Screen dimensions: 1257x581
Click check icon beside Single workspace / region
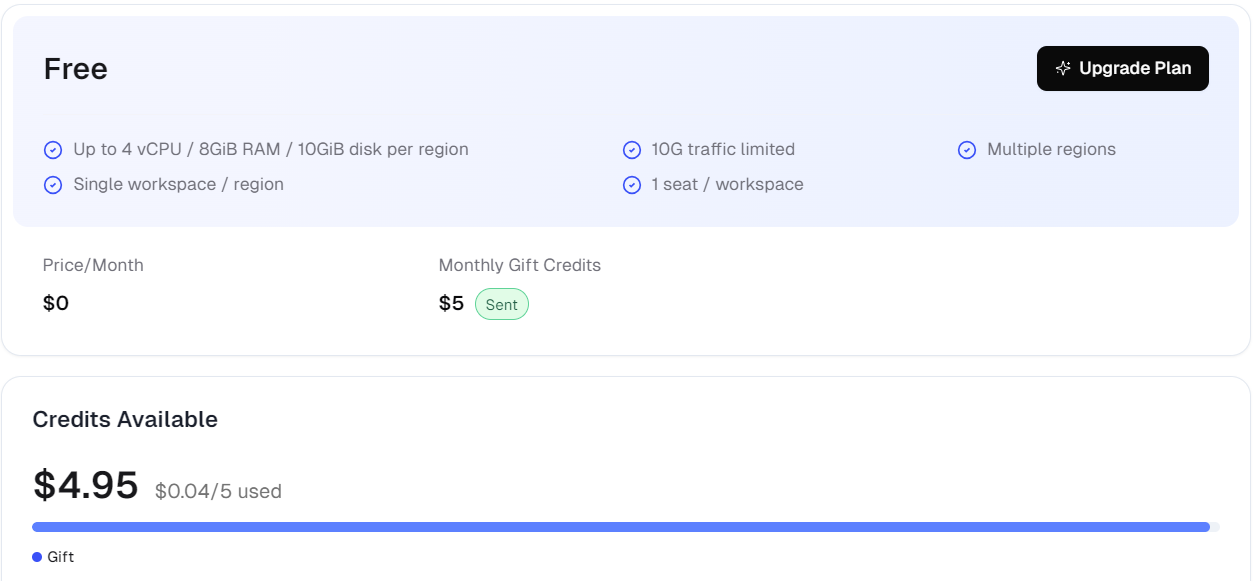click(x=53, y=185)
